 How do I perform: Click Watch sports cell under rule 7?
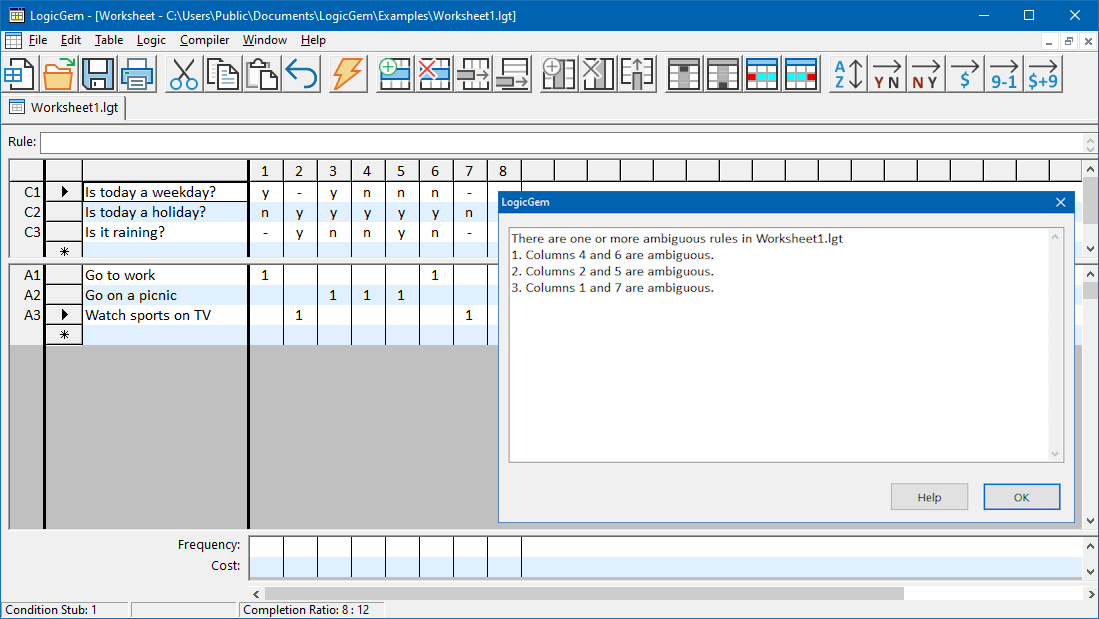470,315
